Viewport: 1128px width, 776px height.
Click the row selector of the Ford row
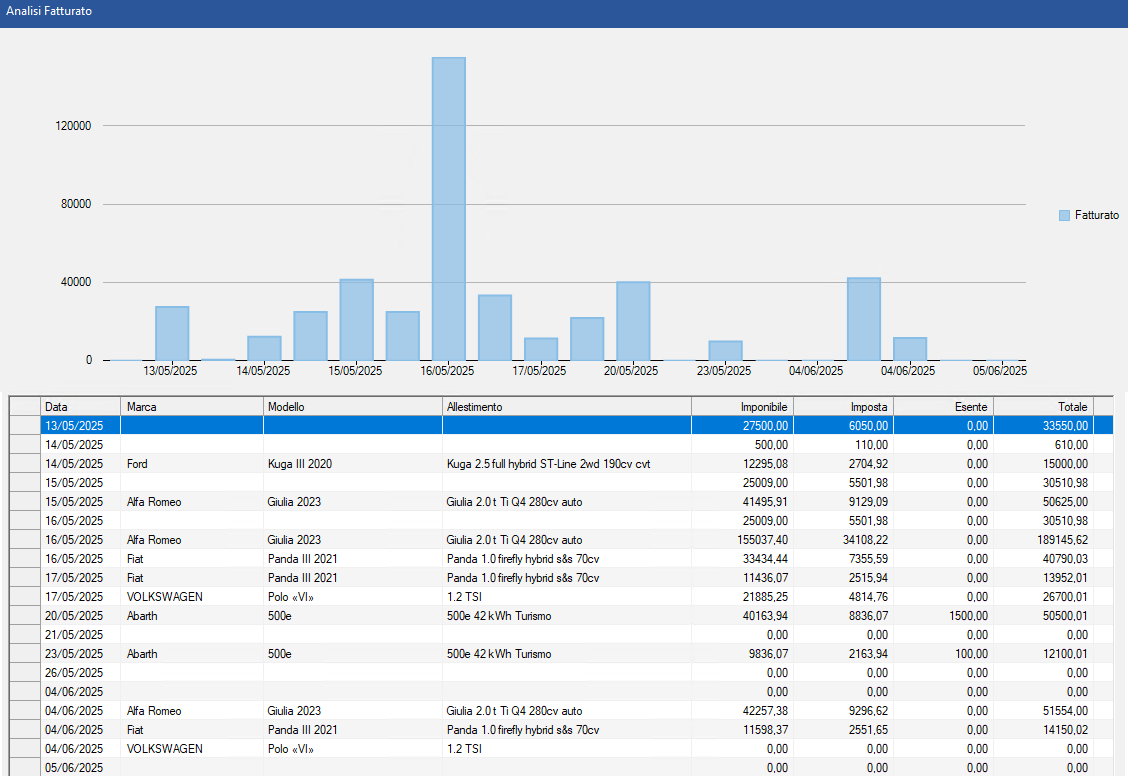(x=24, y=464)
